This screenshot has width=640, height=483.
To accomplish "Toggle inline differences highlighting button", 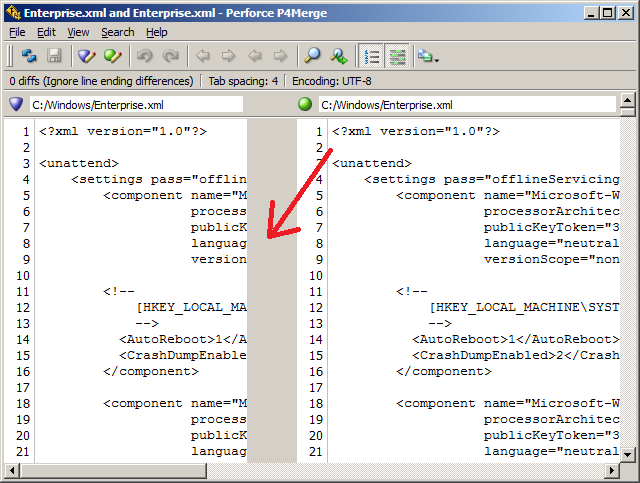I will coord(397,56).
